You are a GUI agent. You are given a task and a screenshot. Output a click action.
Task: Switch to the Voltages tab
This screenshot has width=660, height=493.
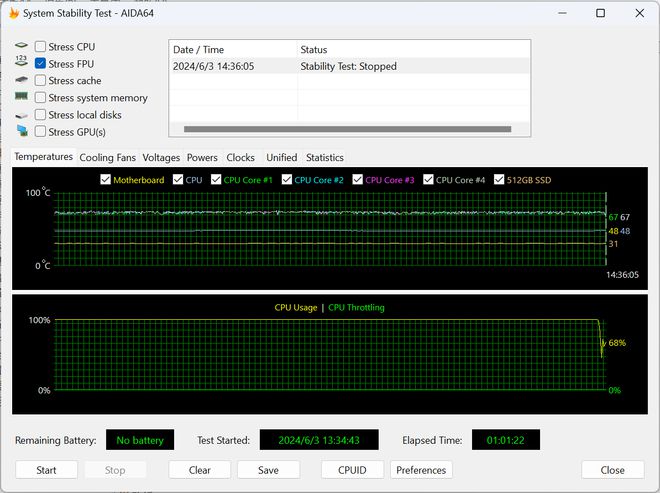161,157
